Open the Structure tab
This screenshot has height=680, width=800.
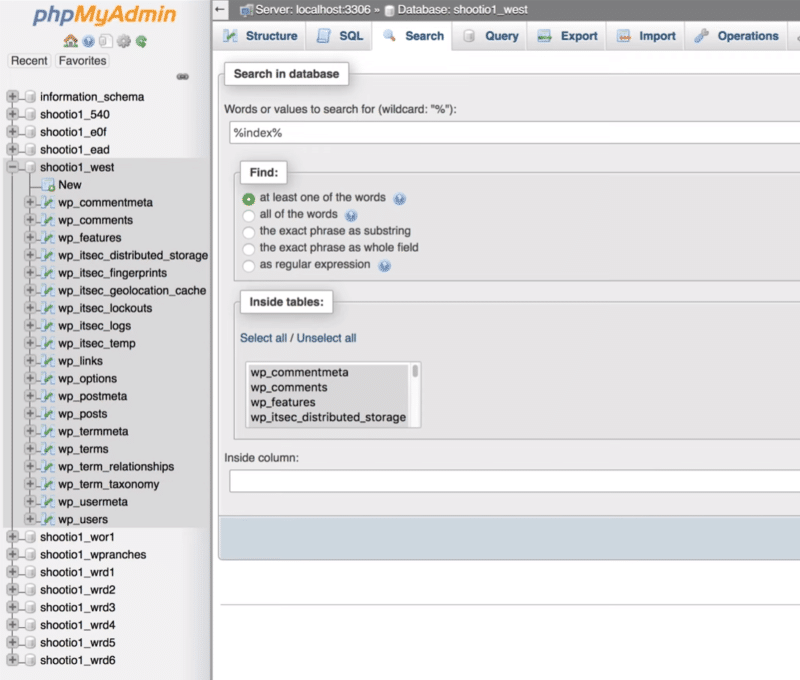tap(260, 36)
